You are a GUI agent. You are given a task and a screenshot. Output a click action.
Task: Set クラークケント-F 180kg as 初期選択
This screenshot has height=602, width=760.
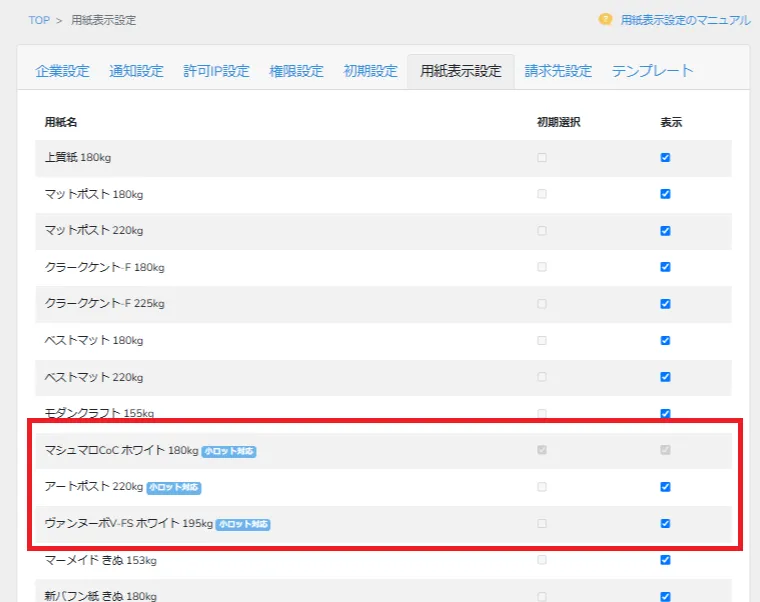[542, 267]
